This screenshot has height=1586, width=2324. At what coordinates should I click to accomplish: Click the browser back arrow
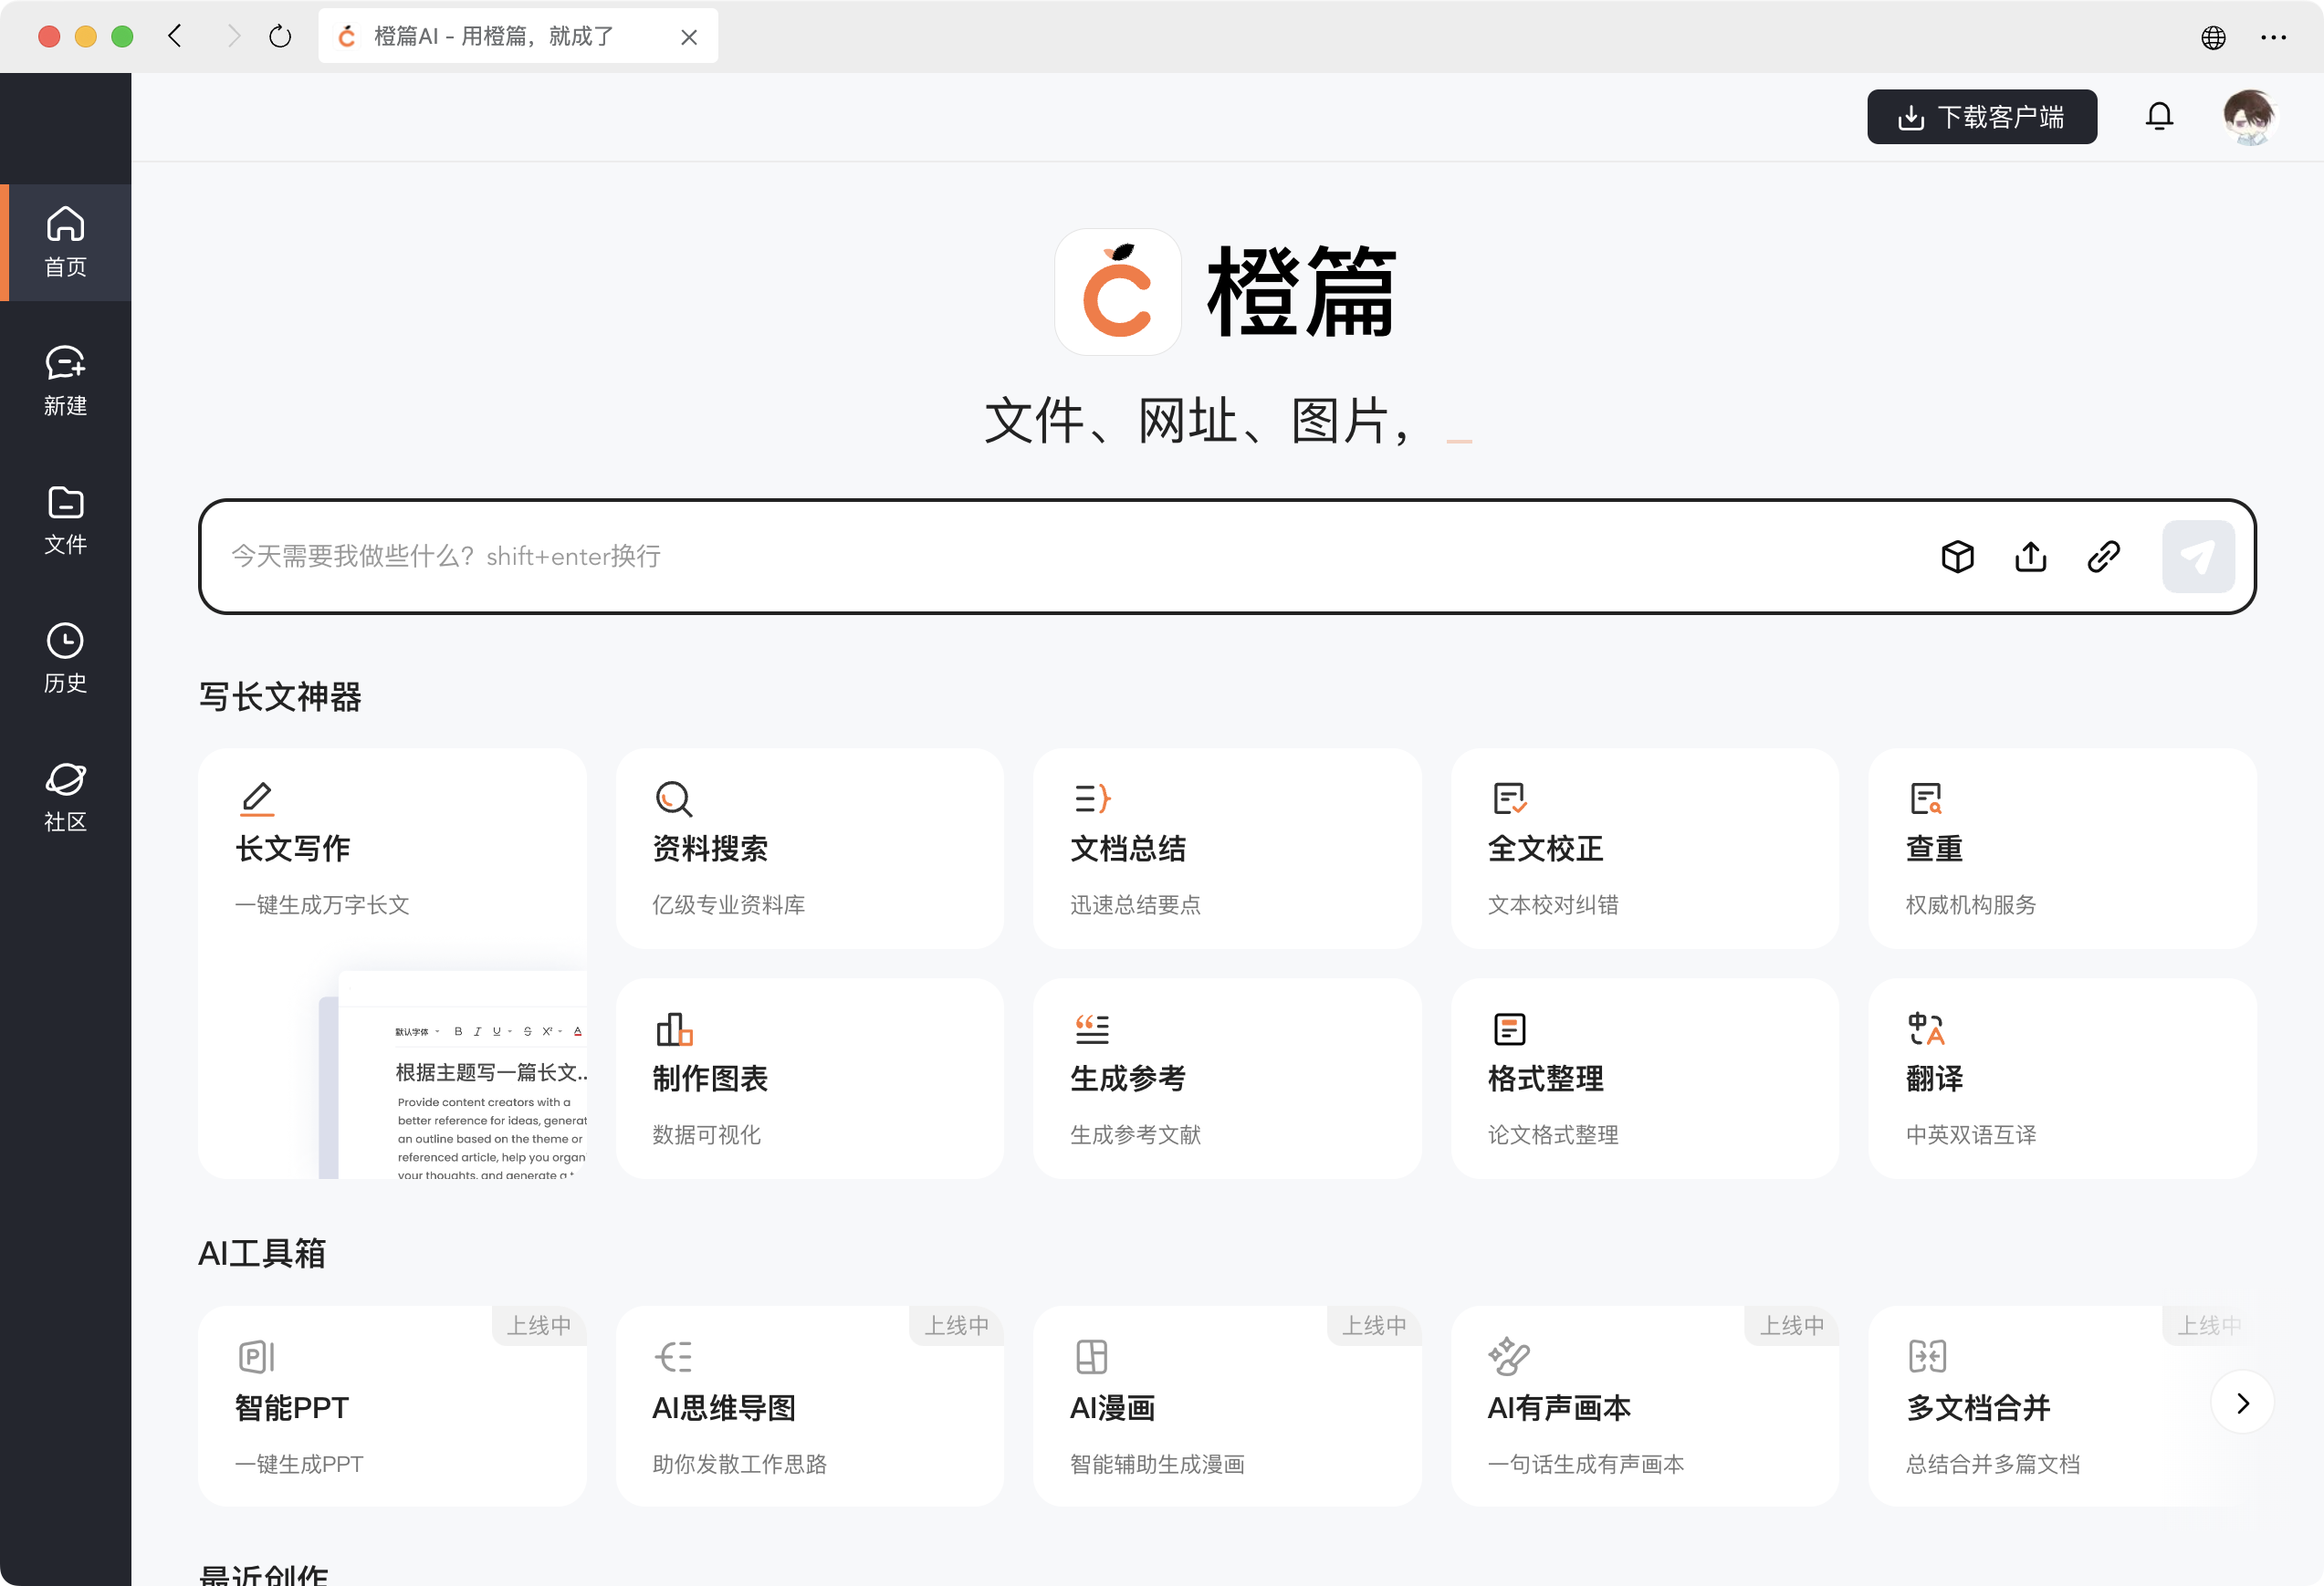(175, 36)
